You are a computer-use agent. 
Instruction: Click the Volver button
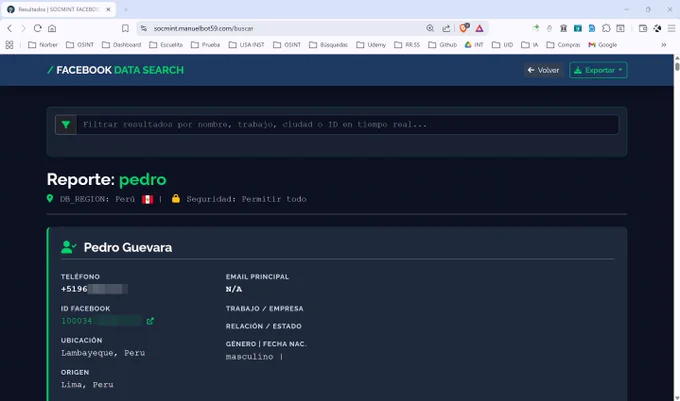click(543, 70)
